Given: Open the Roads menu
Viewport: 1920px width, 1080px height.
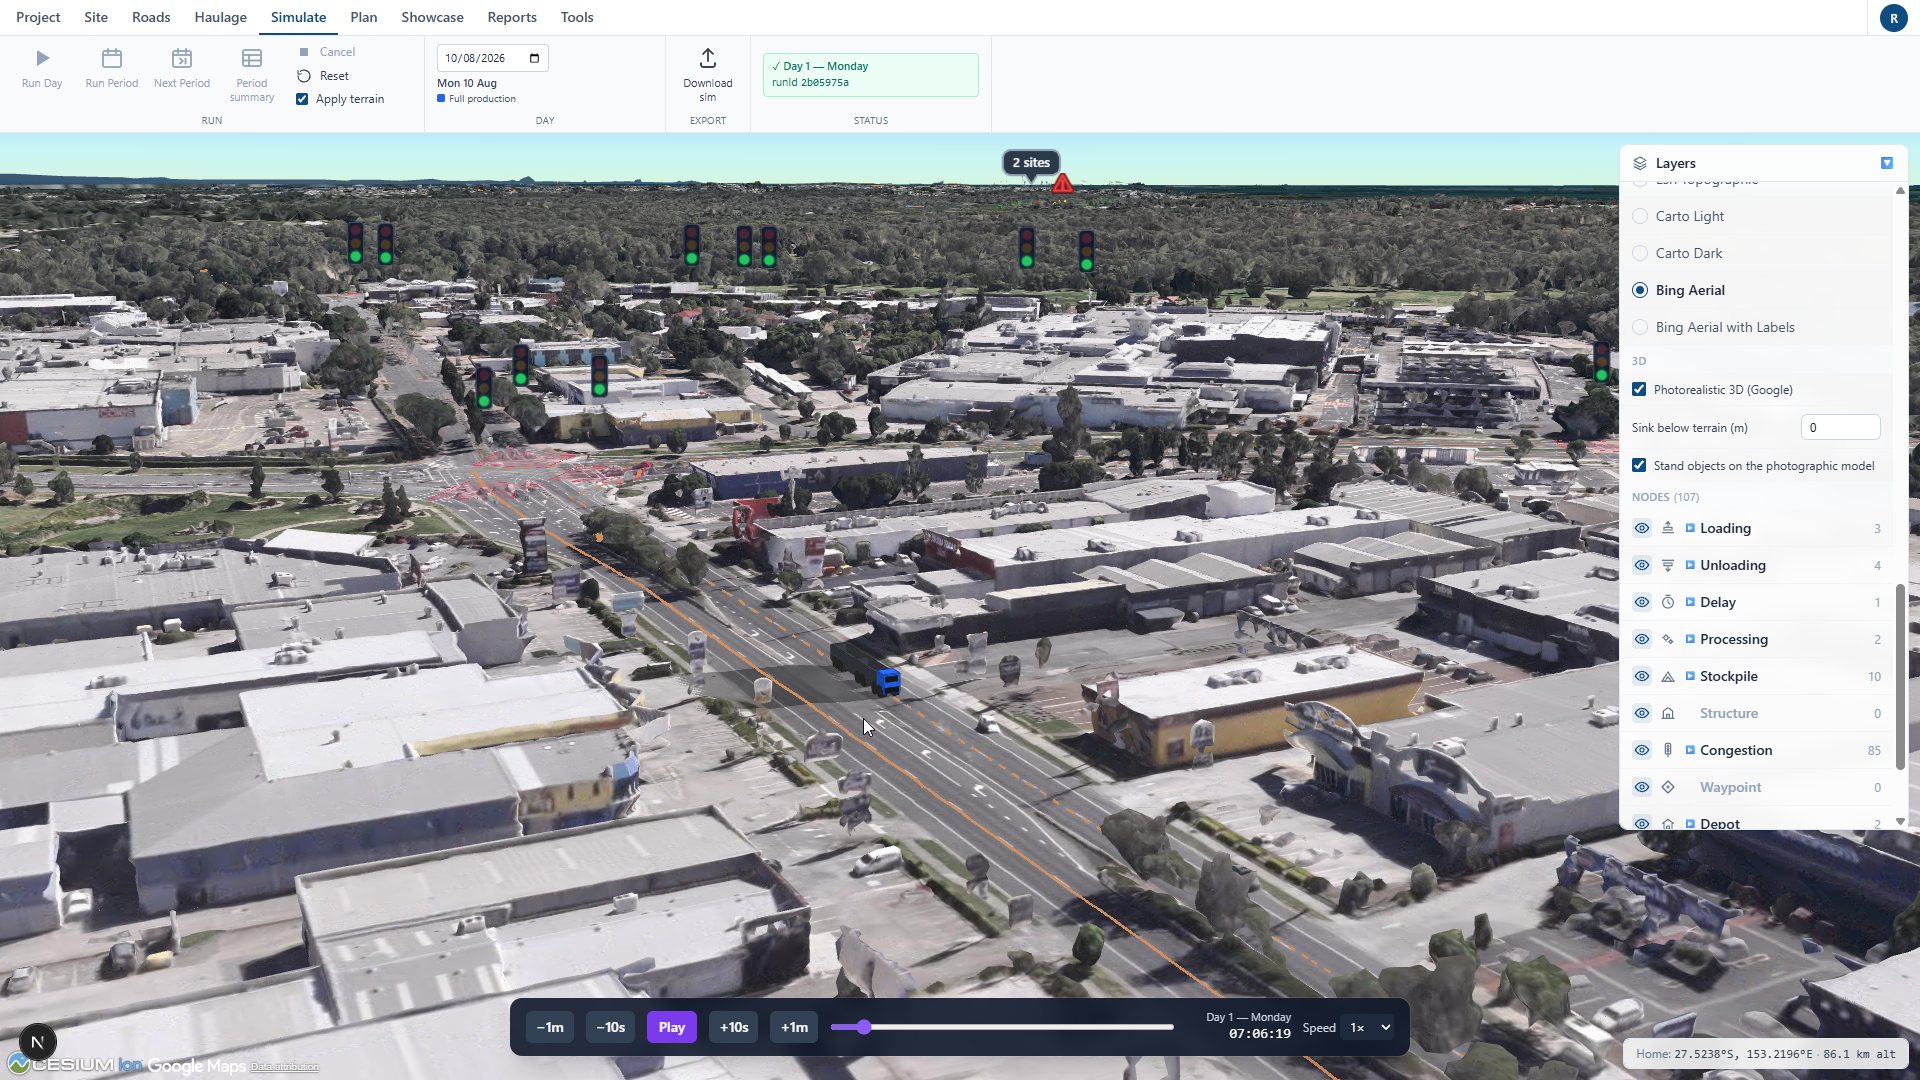Looking at the screenshot, I should pyautogui.click(x=151, y=17).
